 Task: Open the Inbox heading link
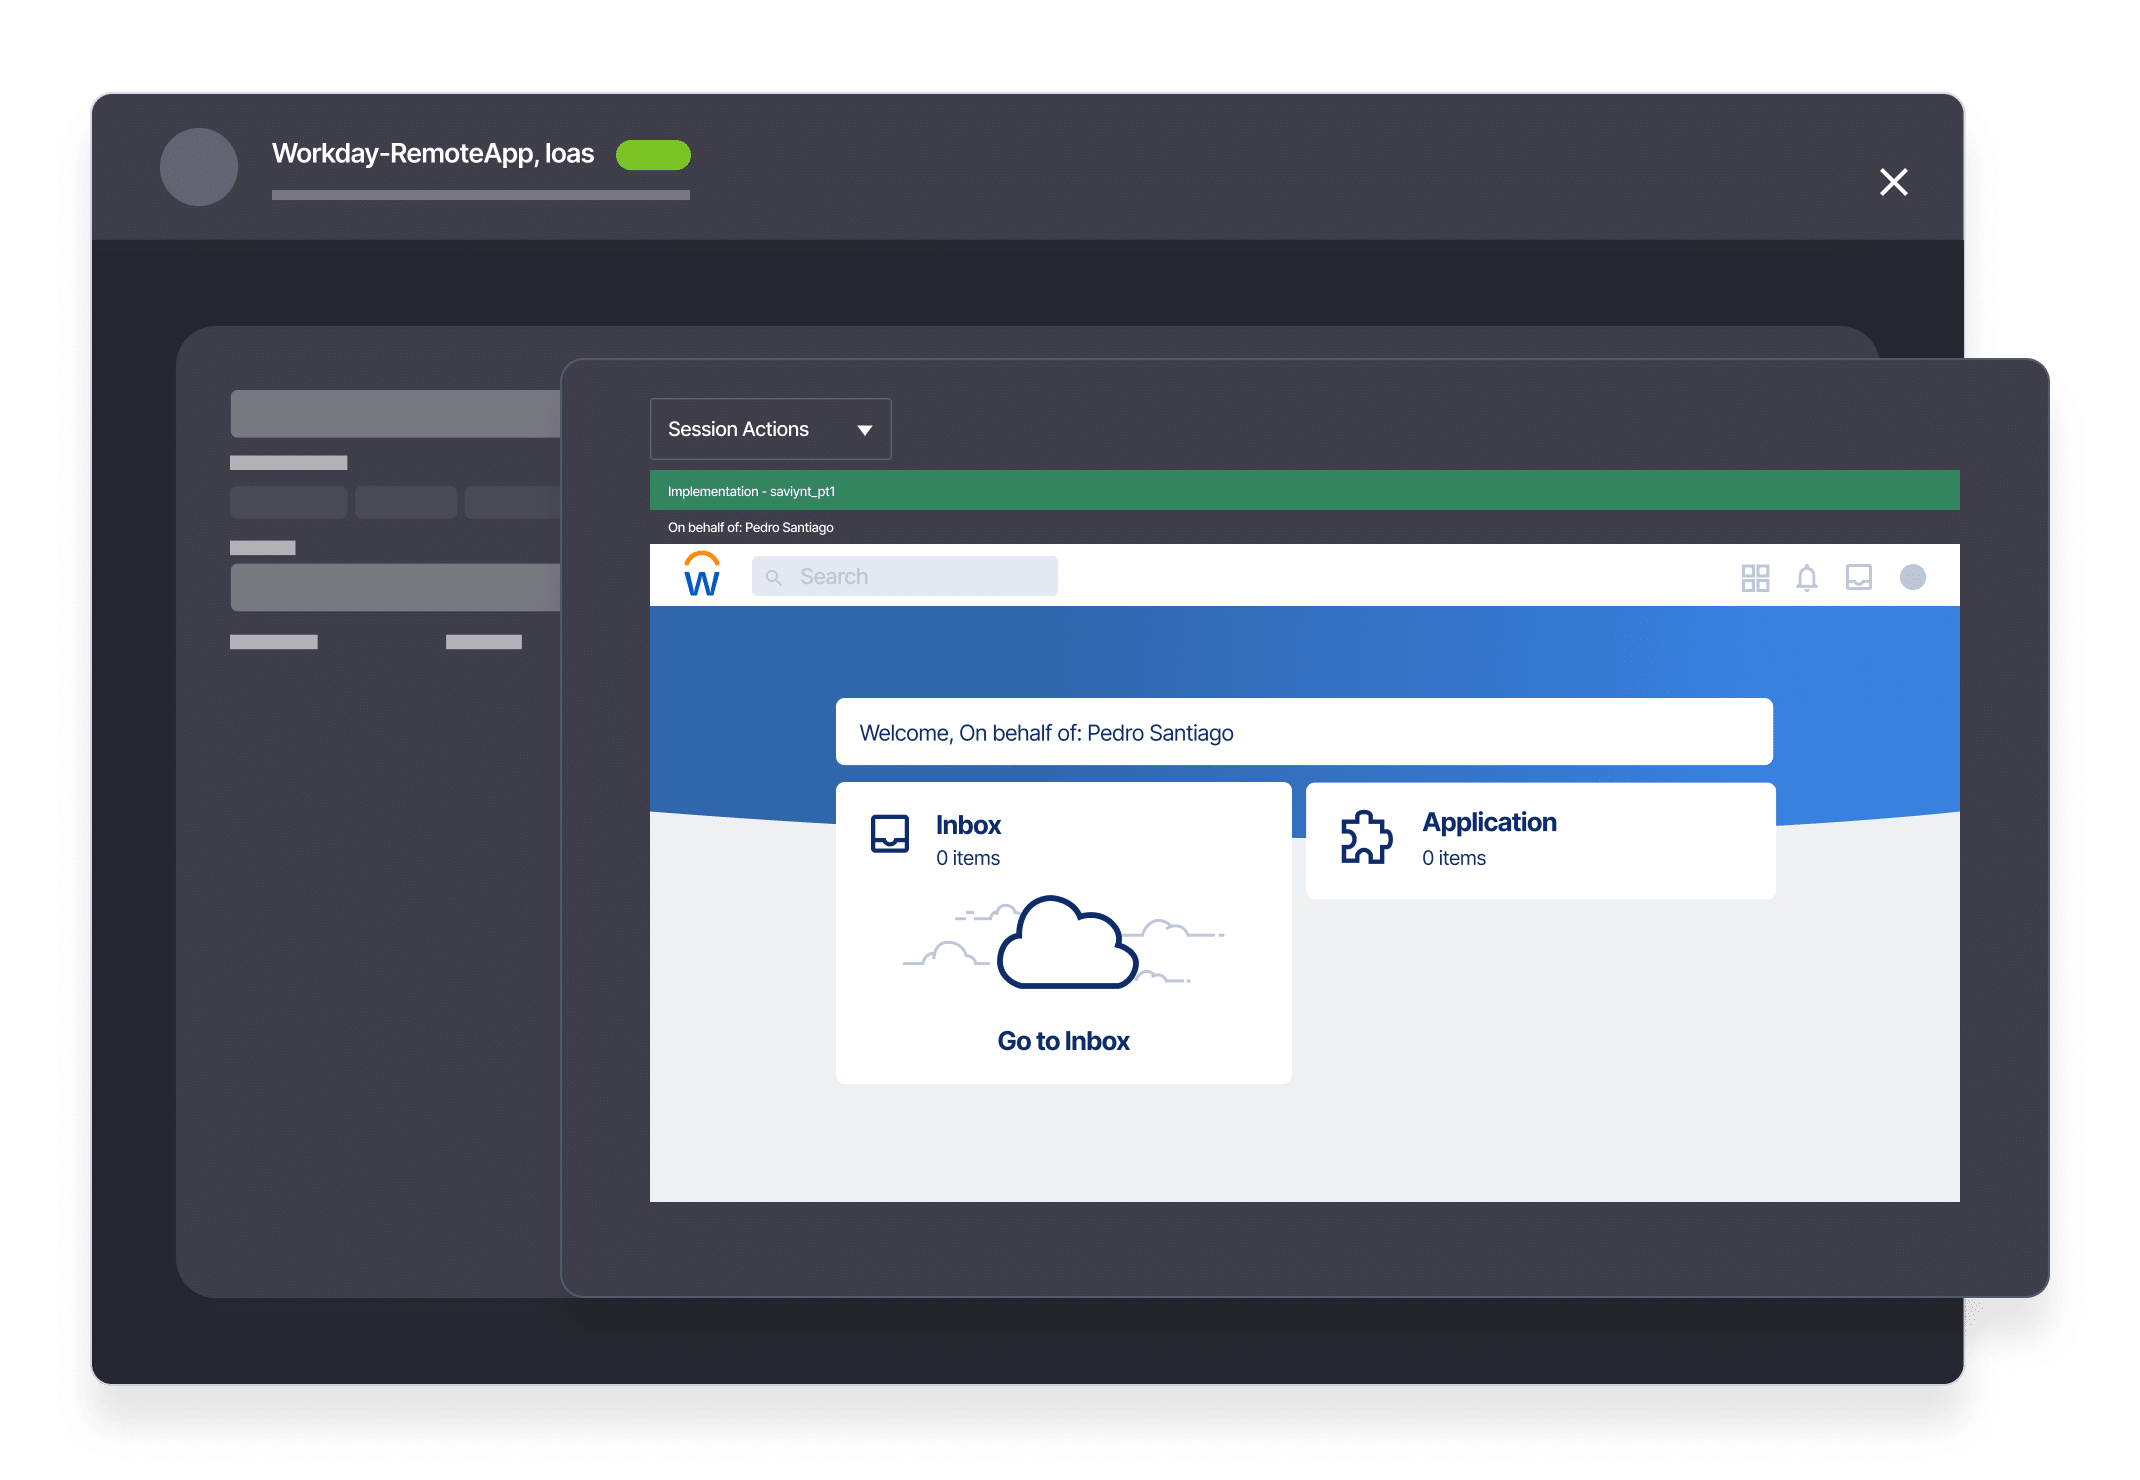point(968,825)
